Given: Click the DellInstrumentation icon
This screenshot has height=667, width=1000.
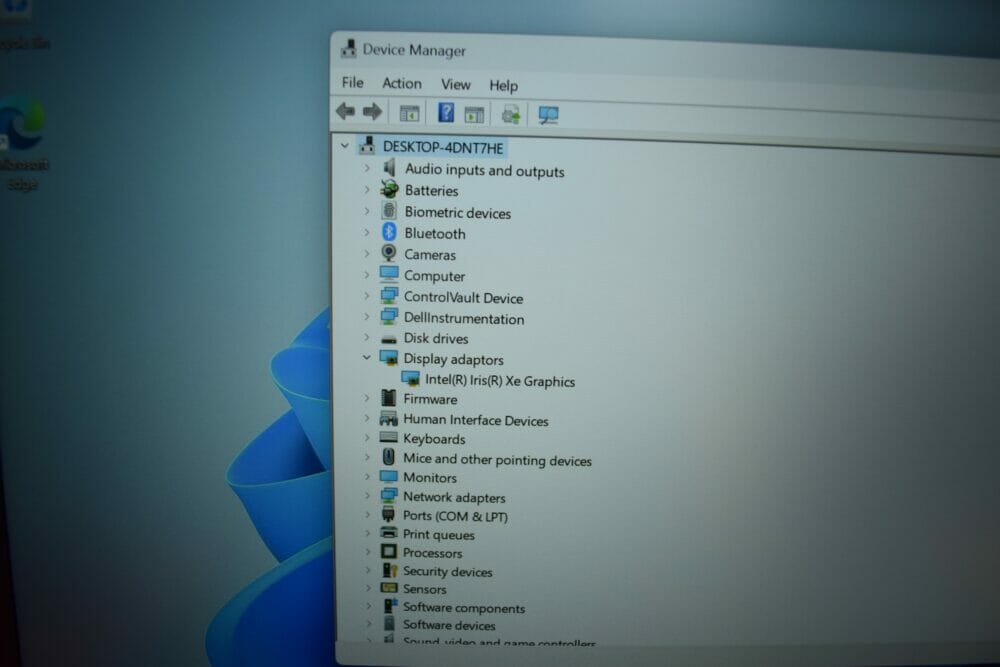Looking at the screenshot, I should click(388, 317).
